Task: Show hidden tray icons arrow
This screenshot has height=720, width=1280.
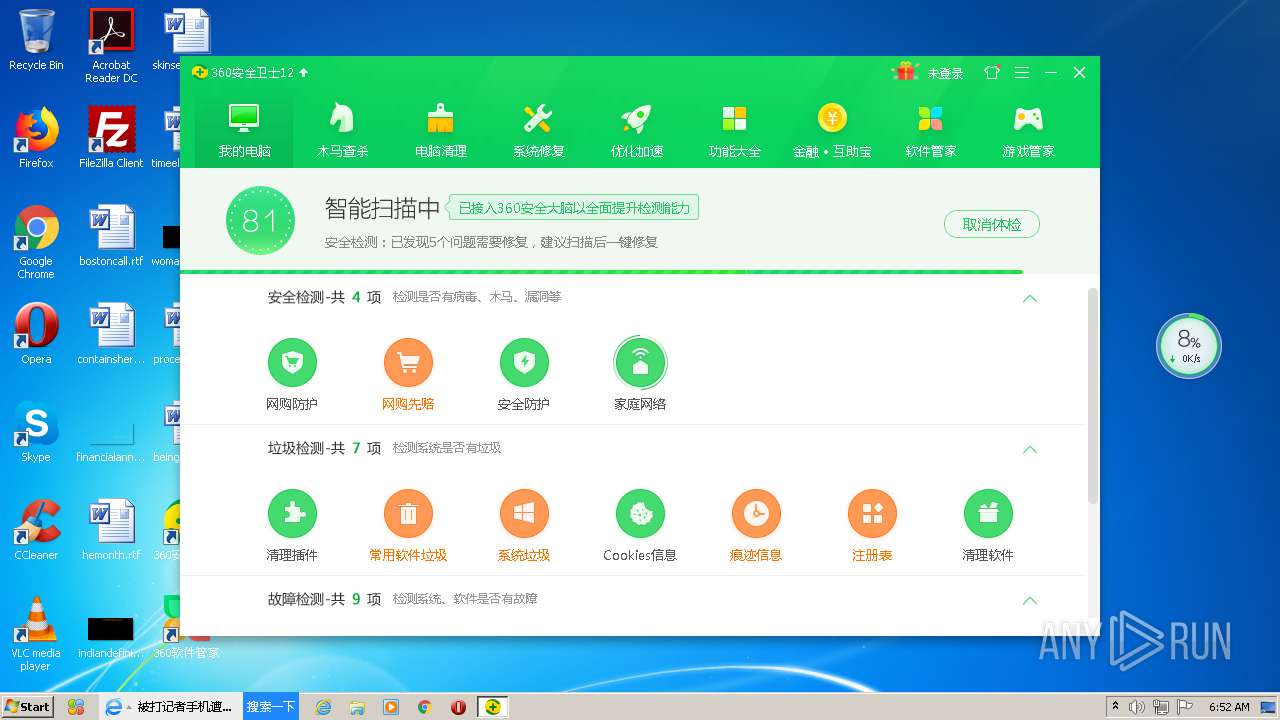Action: click(1115, 707)
